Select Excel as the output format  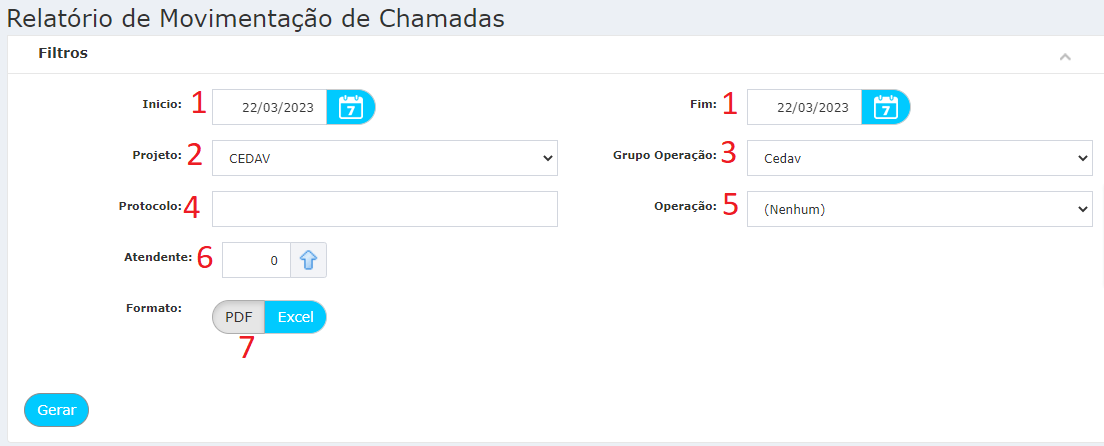[x=296, y=317]
